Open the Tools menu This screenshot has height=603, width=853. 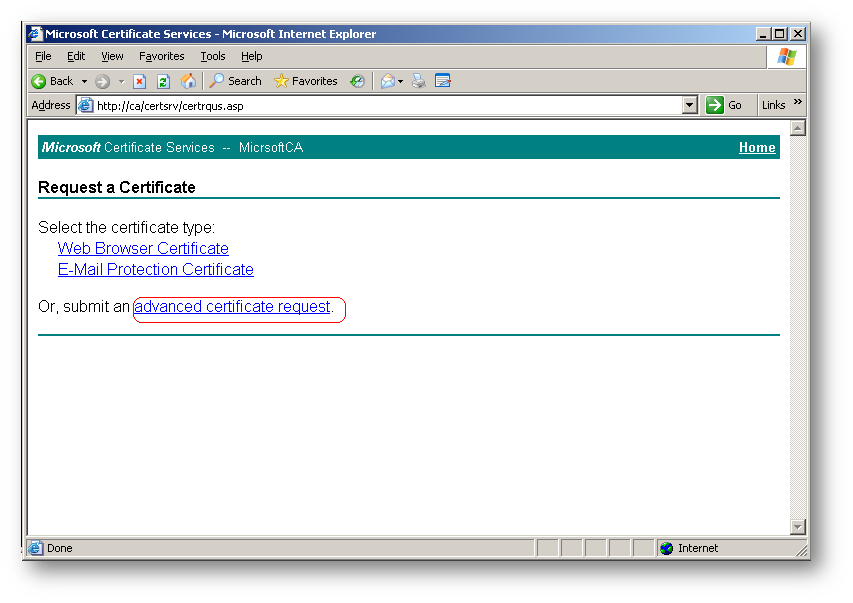point(213,56)
